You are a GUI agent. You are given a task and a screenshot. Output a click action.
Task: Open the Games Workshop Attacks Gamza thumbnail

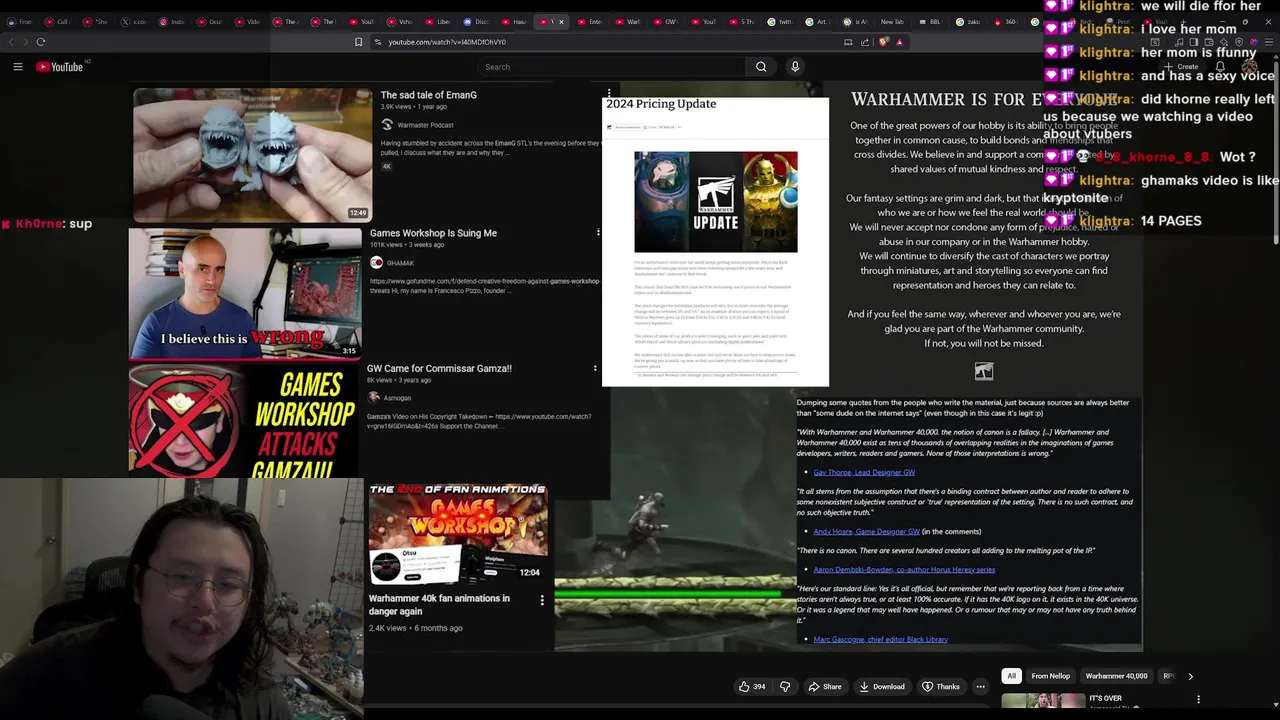click(242, 421)
